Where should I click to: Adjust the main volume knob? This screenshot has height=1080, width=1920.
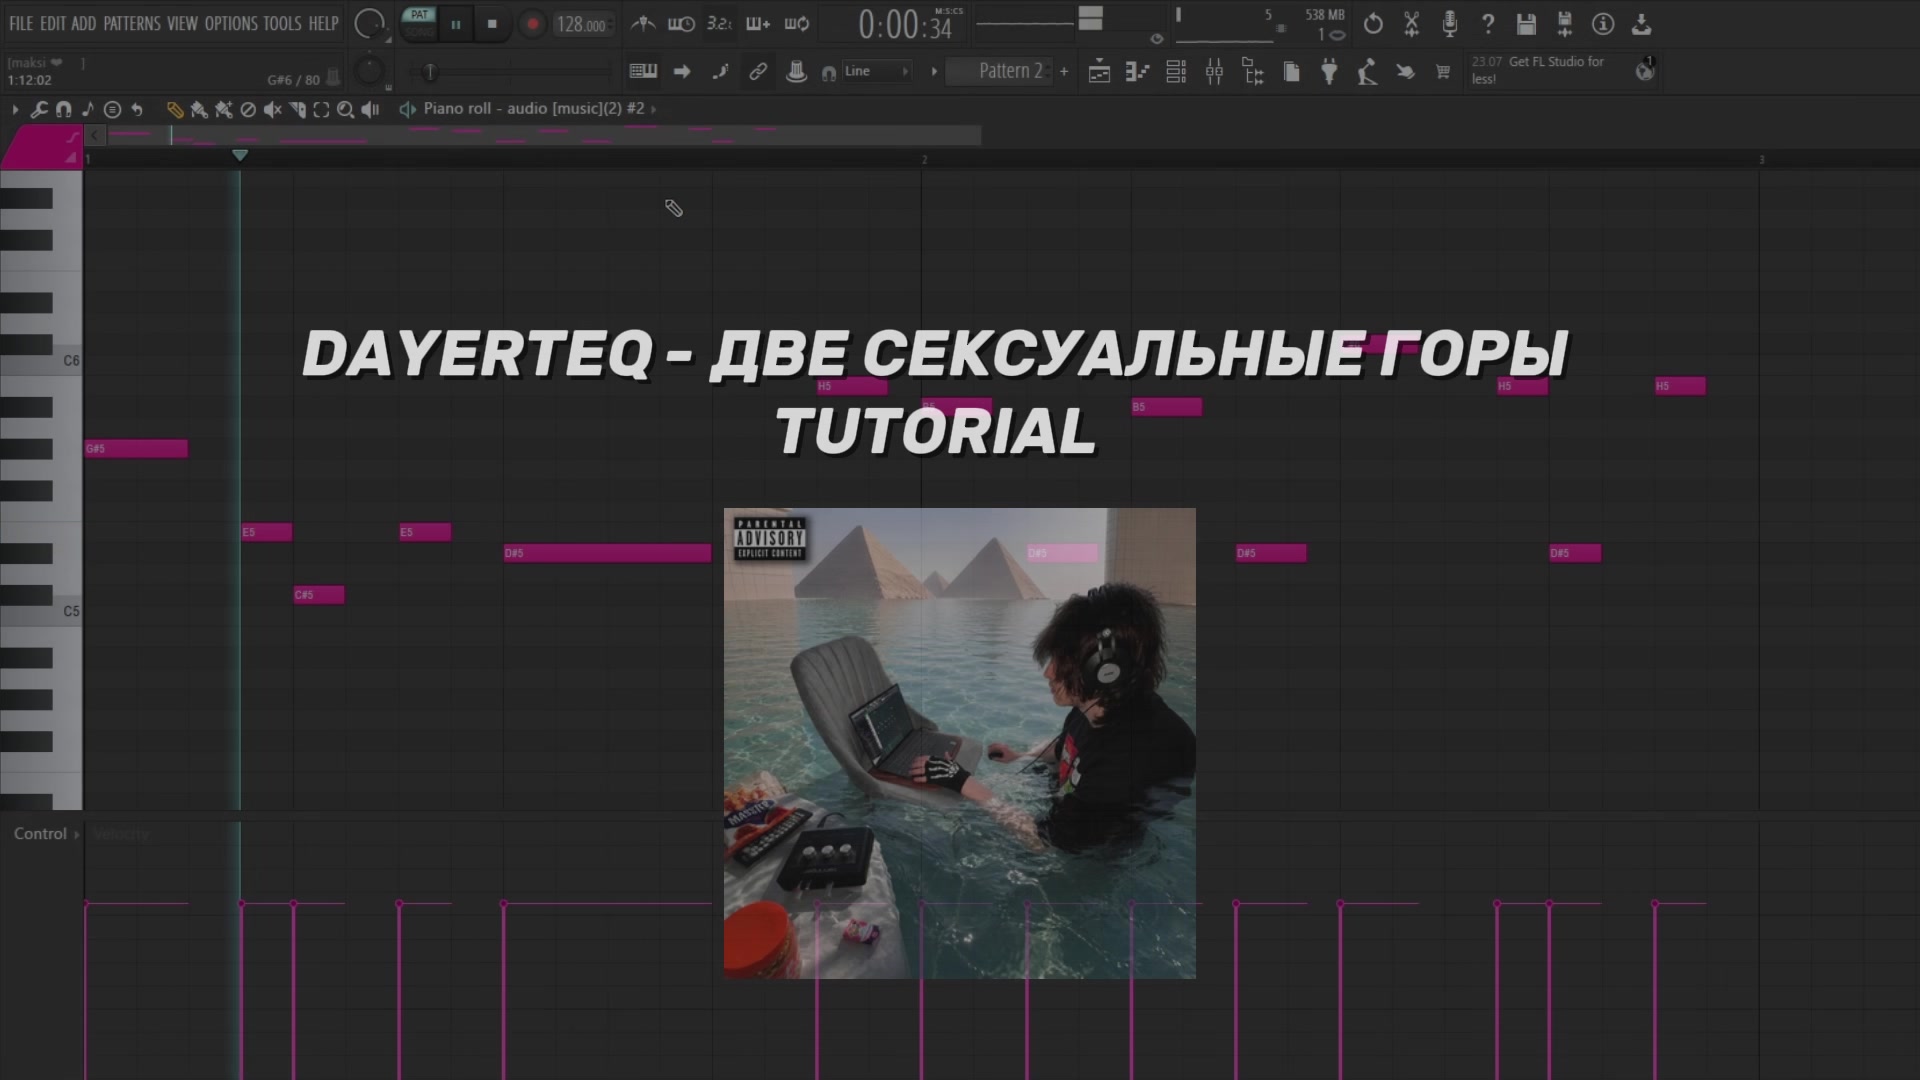369,24
